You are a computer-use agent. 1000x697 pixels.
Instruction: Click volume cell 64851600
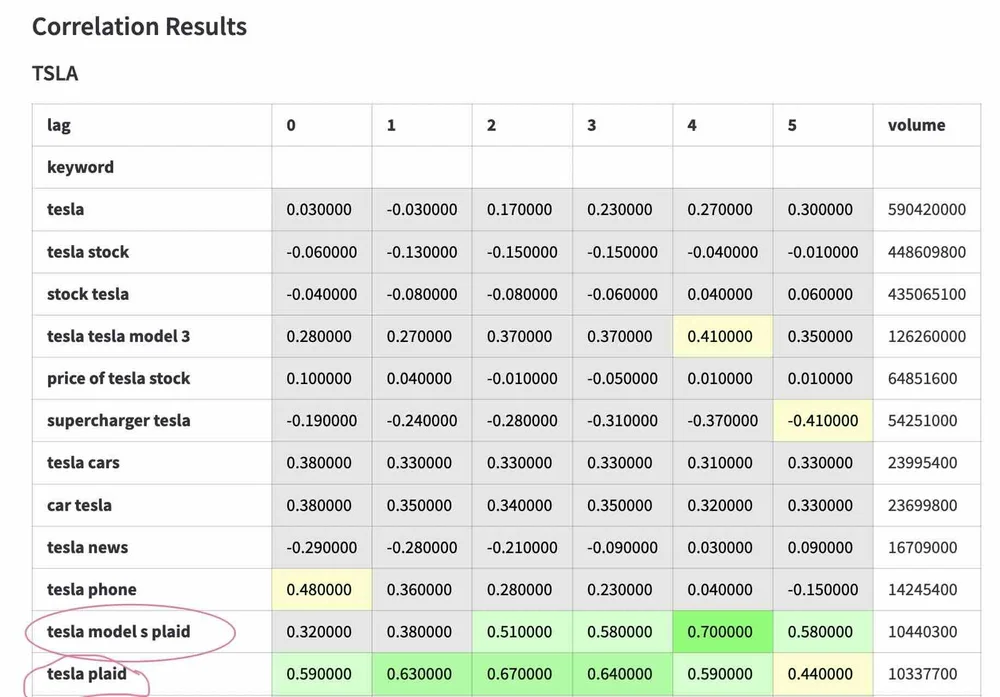click(x=927, y=378)
